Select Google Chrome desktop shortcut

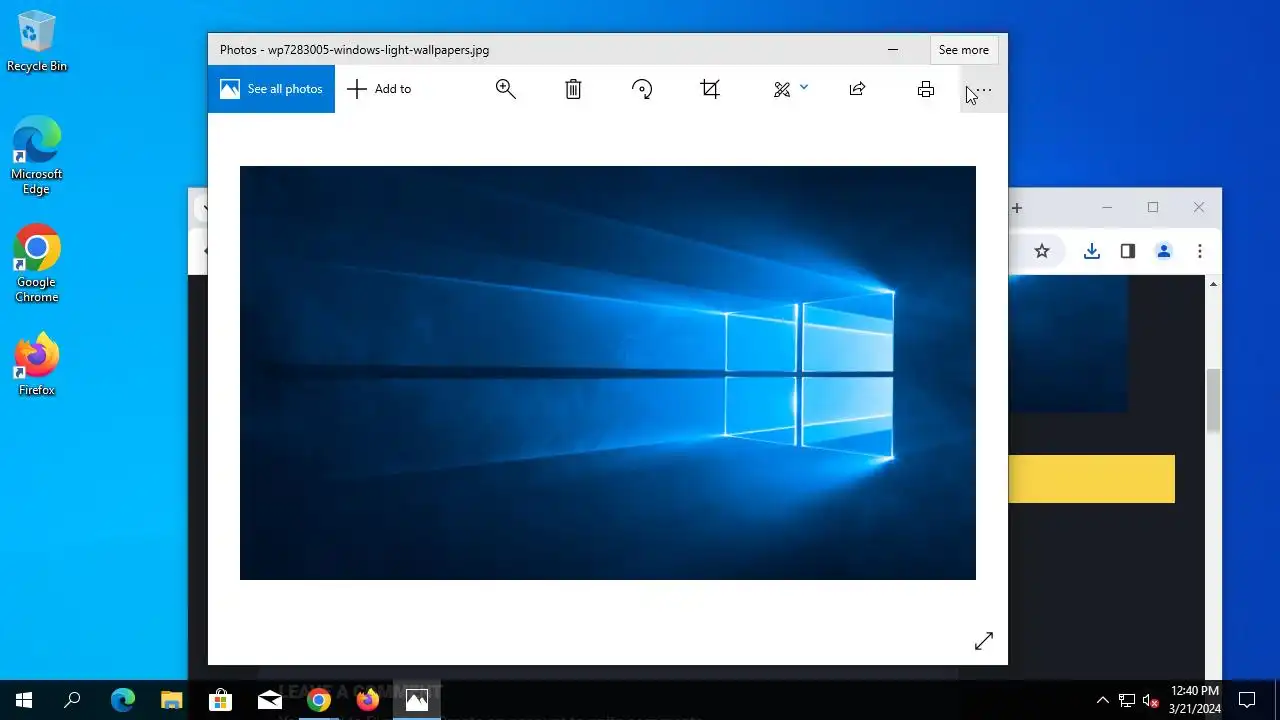tap(37, 264)
